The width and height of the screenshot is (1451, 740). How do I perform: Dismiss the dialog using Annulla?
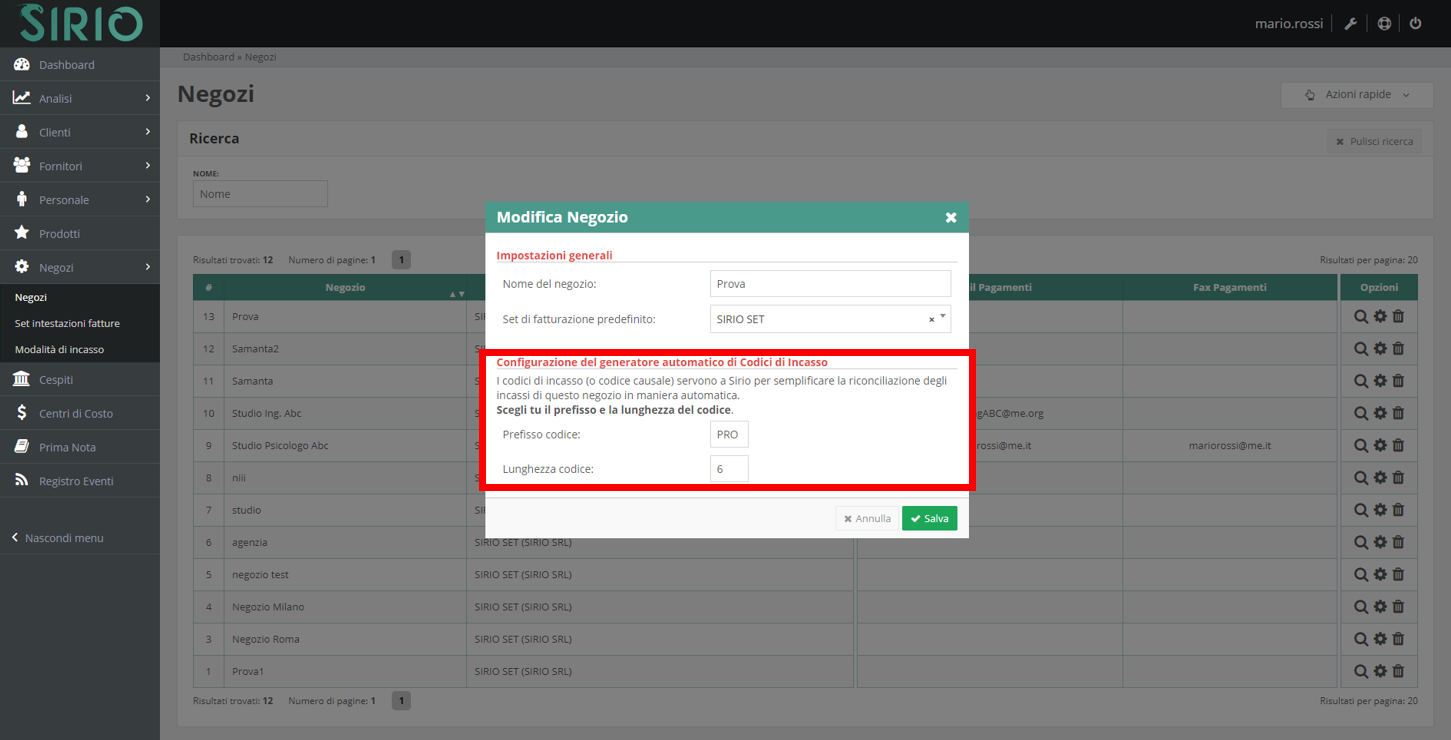tap(866, 518)
